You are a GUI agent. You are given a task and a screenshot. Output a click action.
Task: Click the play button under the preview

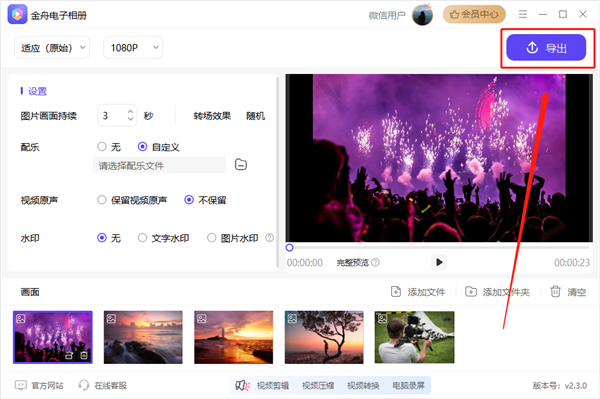(x=439, y=262)
